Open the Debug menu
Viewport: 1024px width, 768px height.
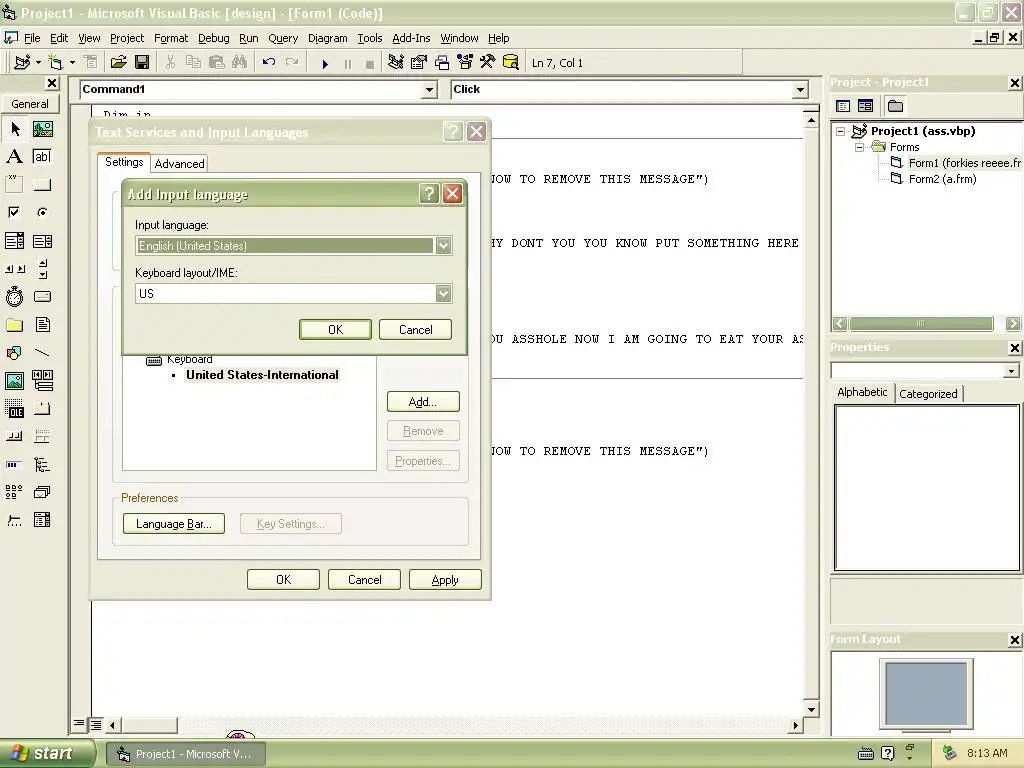(x=214, y=38)
